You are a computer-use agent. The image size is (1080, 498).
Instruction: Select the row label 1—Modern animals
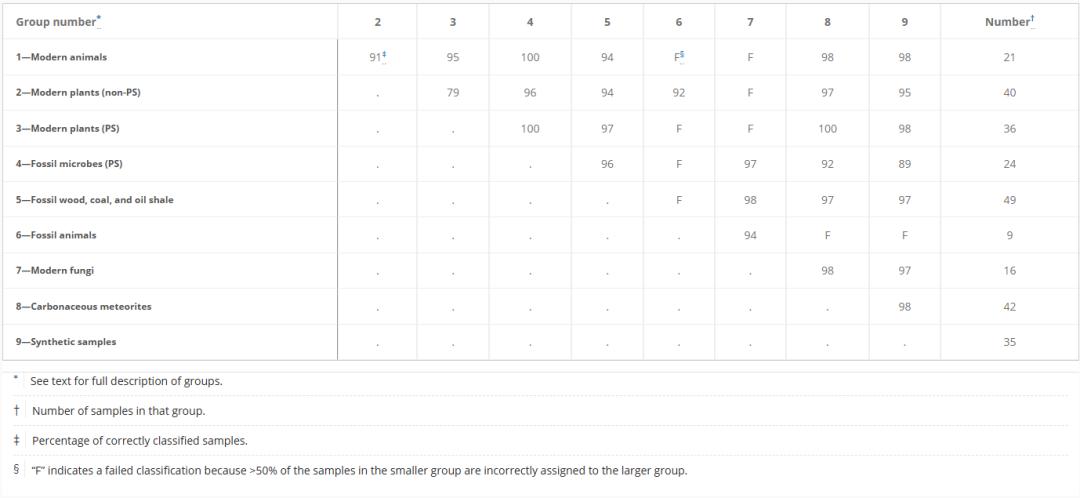61,57
